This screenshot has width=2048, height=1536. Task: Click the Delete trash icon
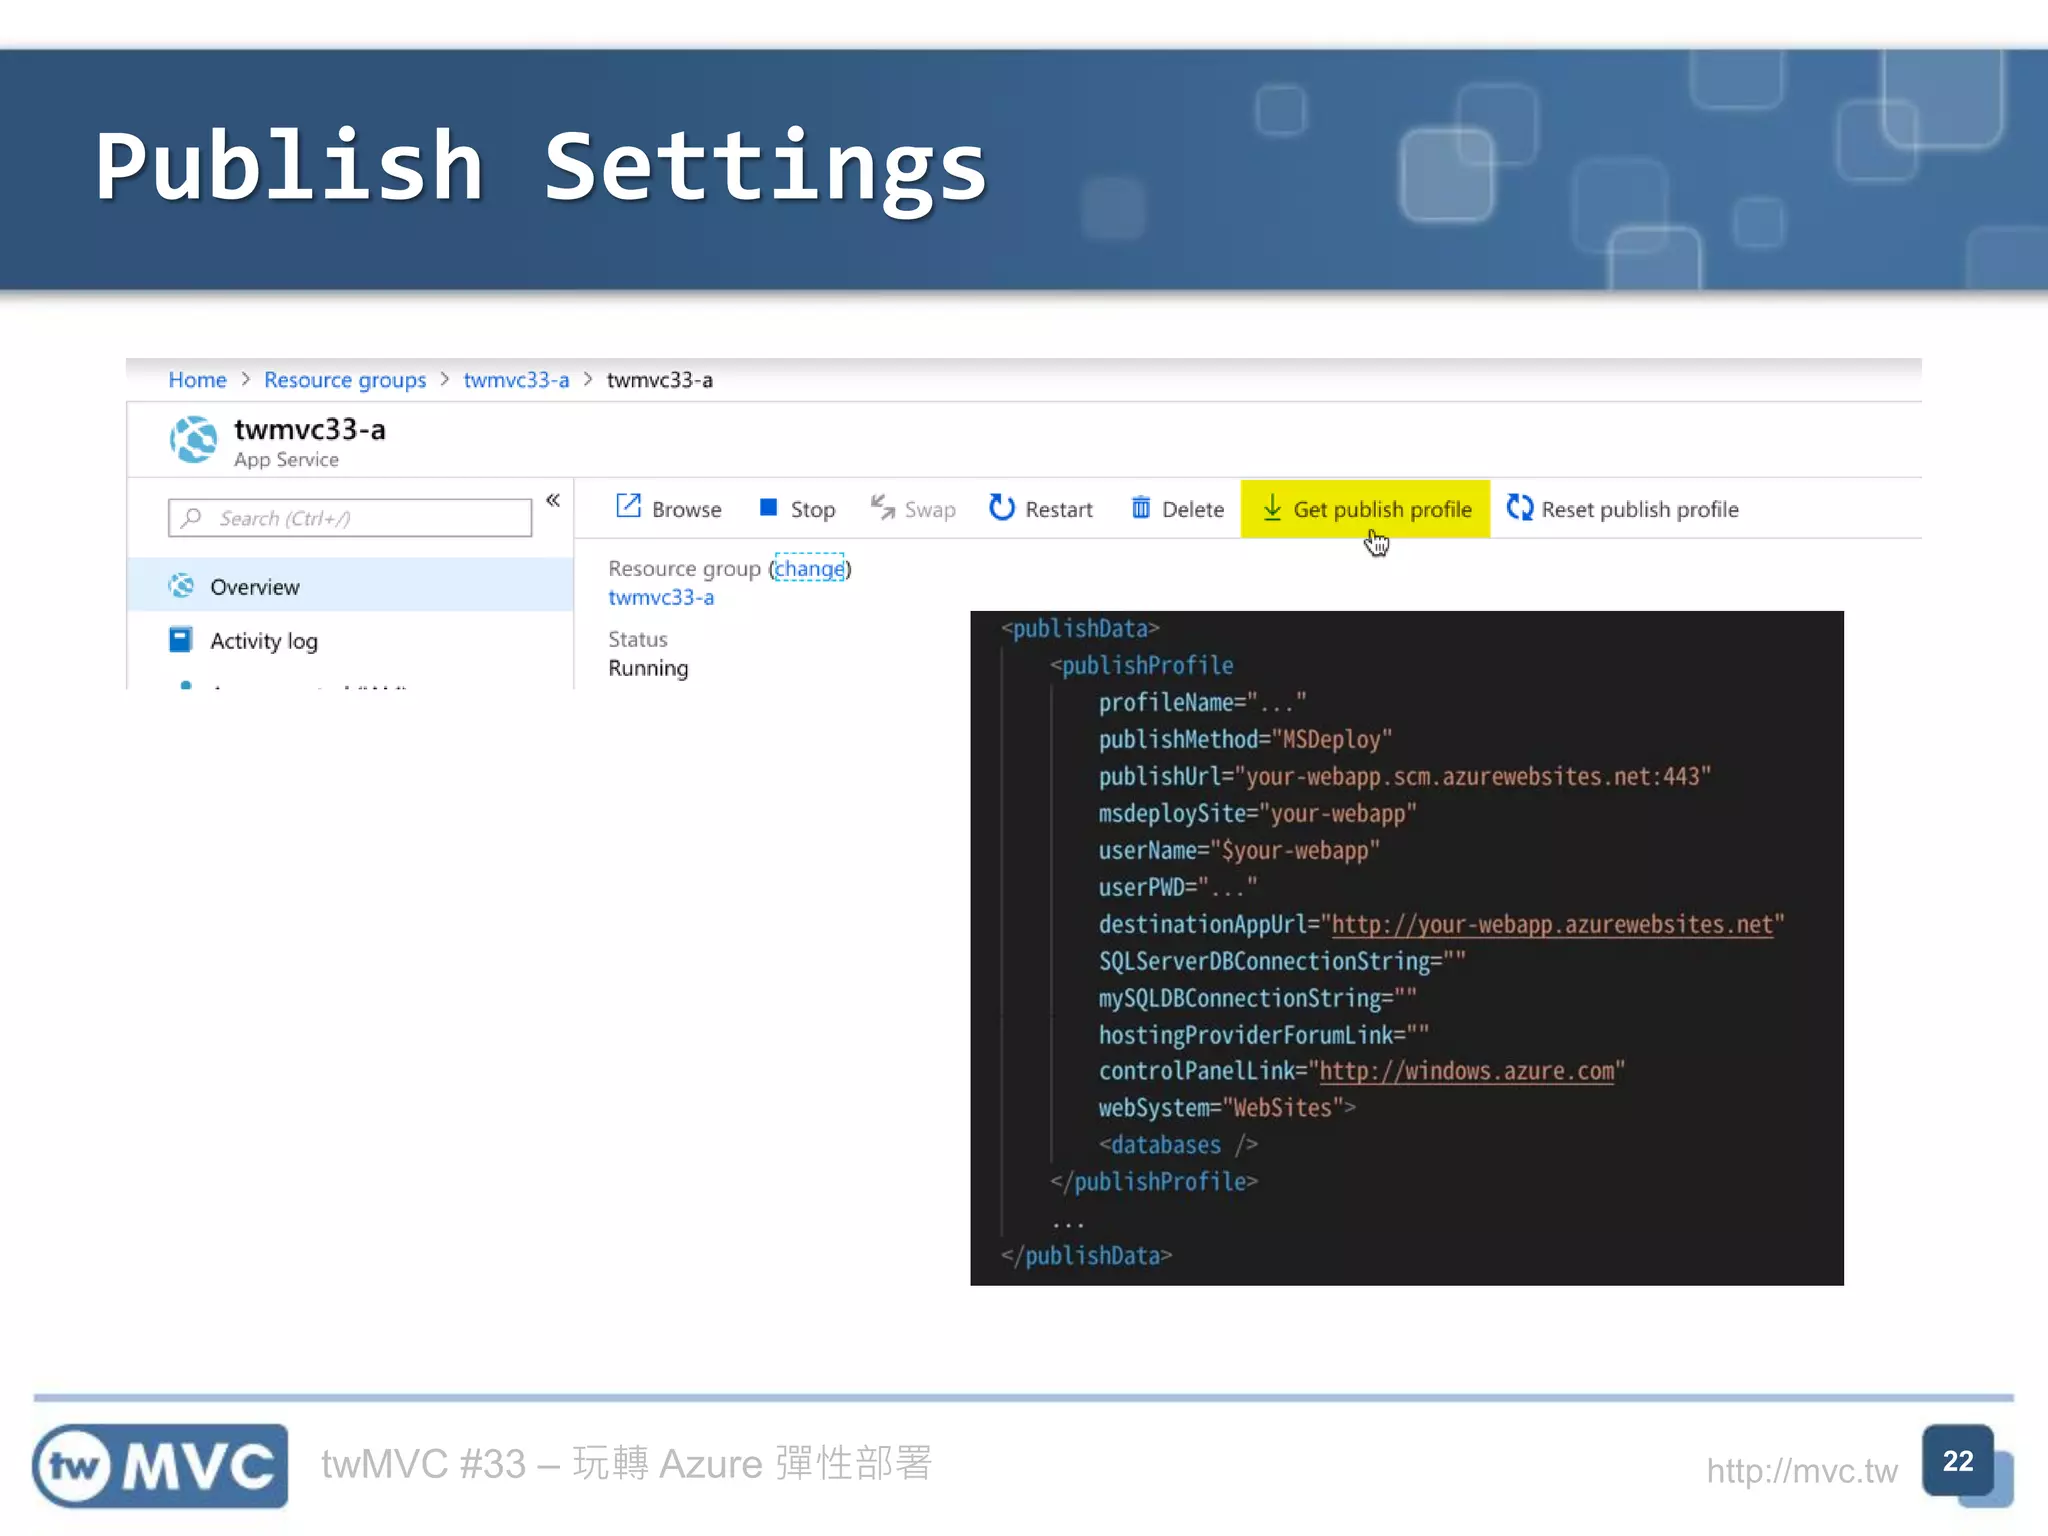pos(1140,508)
